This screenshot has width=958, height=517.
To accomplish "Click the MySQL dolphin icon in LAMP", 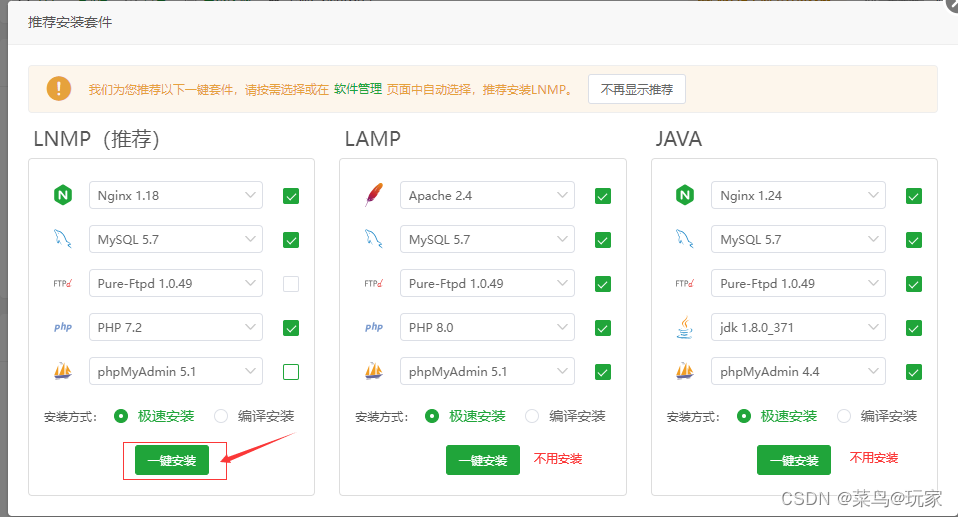I will pyautogui.click(x=374, y=239).
